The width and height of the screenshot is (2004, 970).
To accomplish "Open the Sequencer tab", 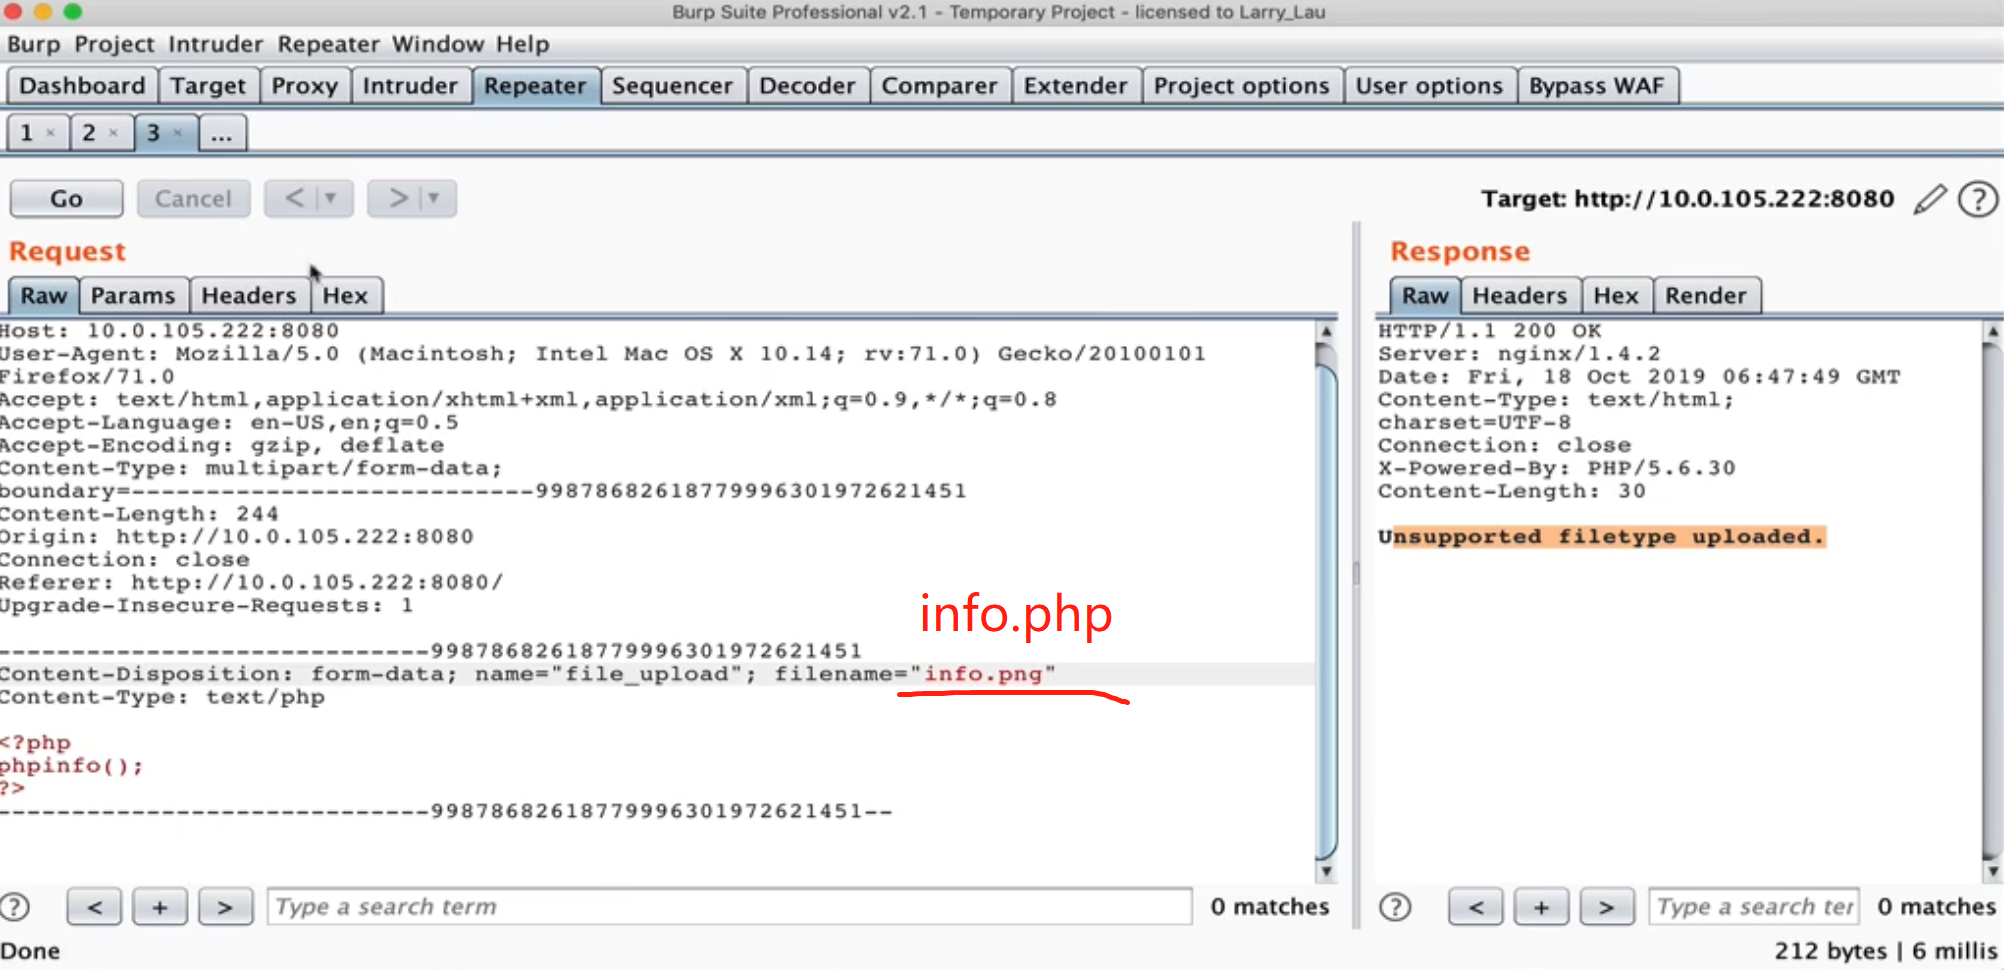I will click(672, 86).
